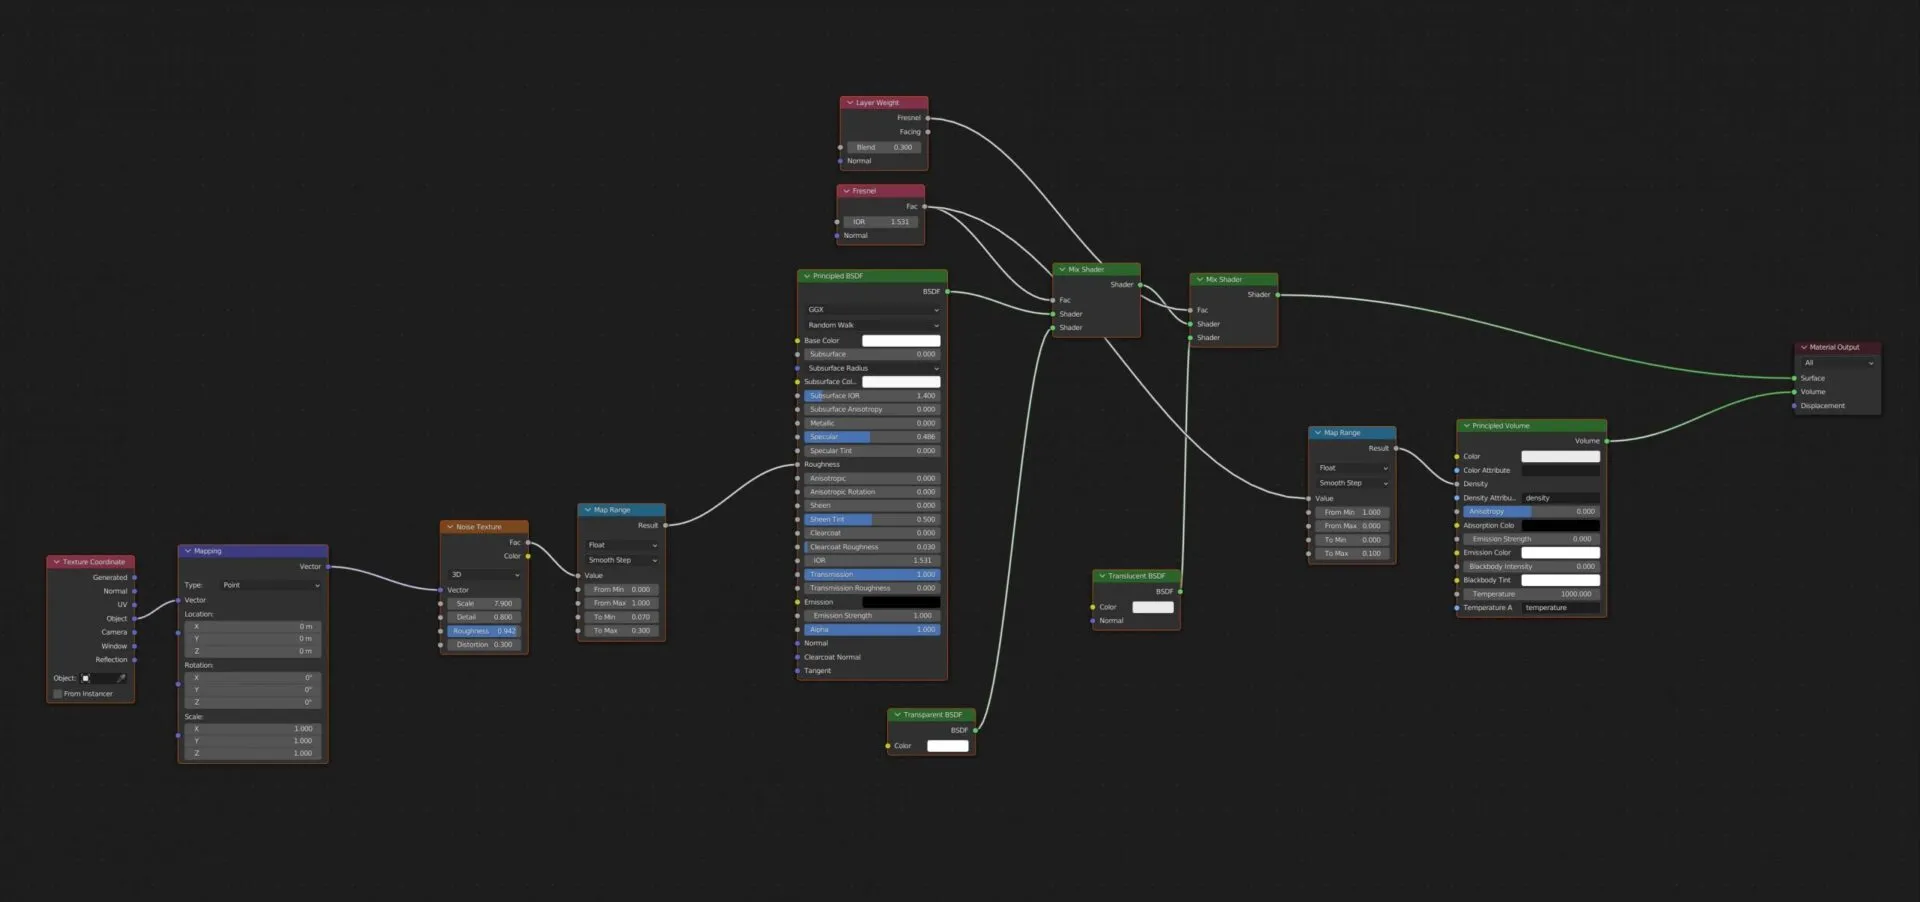Viewport: 1920px width, 902px height.
Task: Open the Mapping Type Point dropdown
Action: (270, 585)
